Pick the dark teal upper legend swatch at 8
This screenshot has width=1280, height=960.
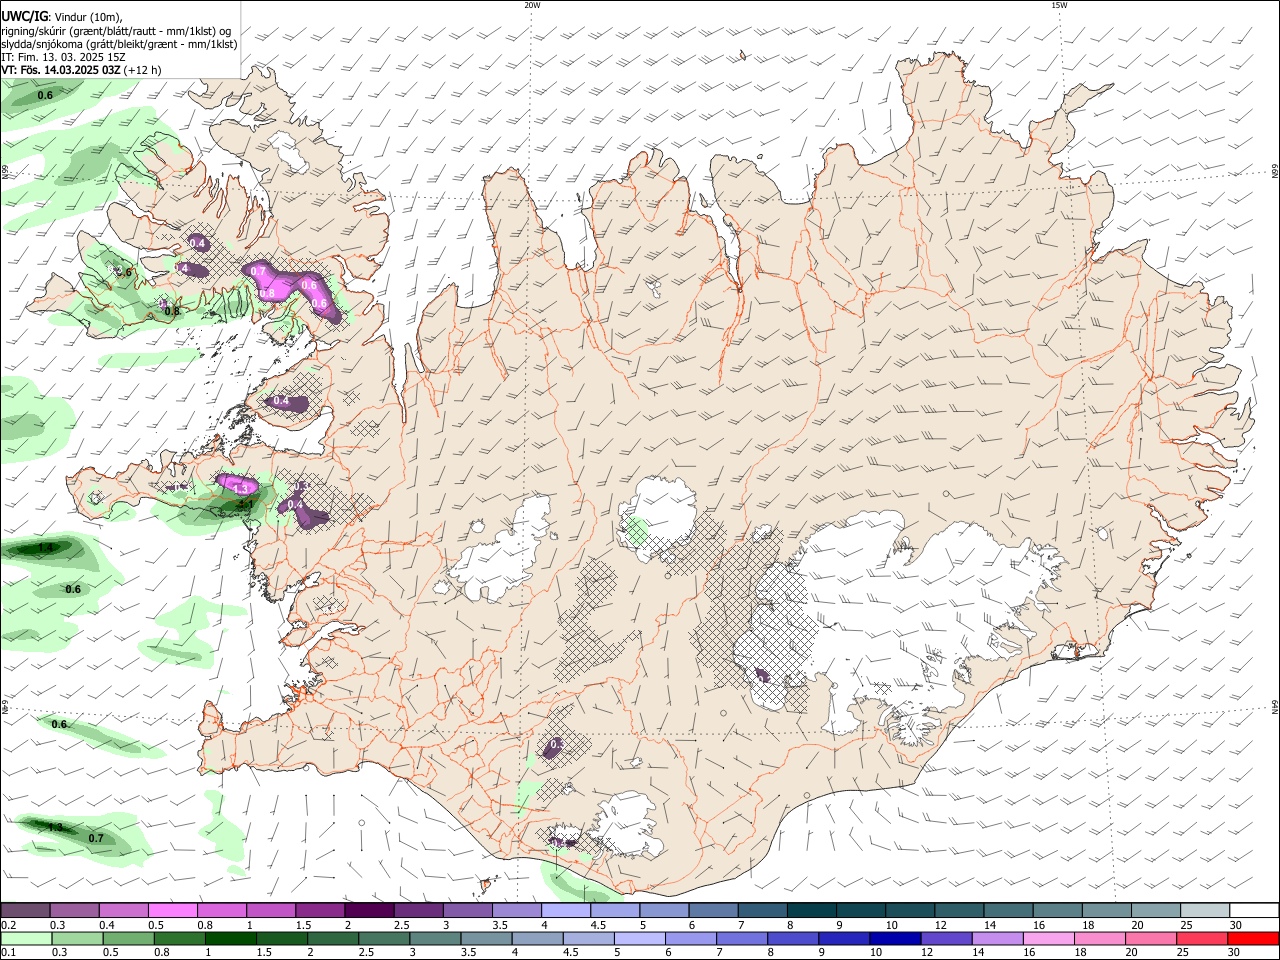click(812, 910)
